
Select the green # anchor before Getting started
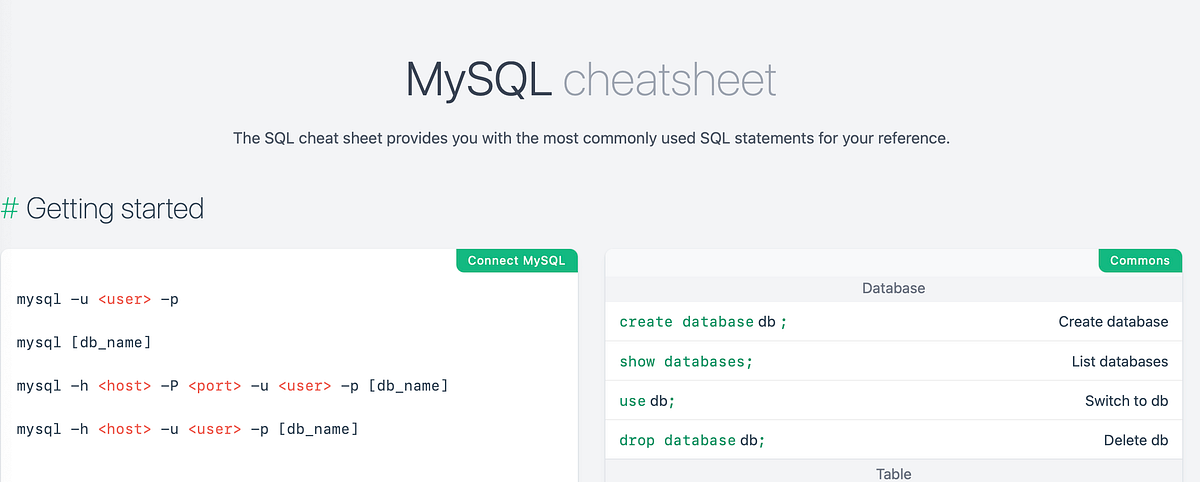(x=10, y=208)
